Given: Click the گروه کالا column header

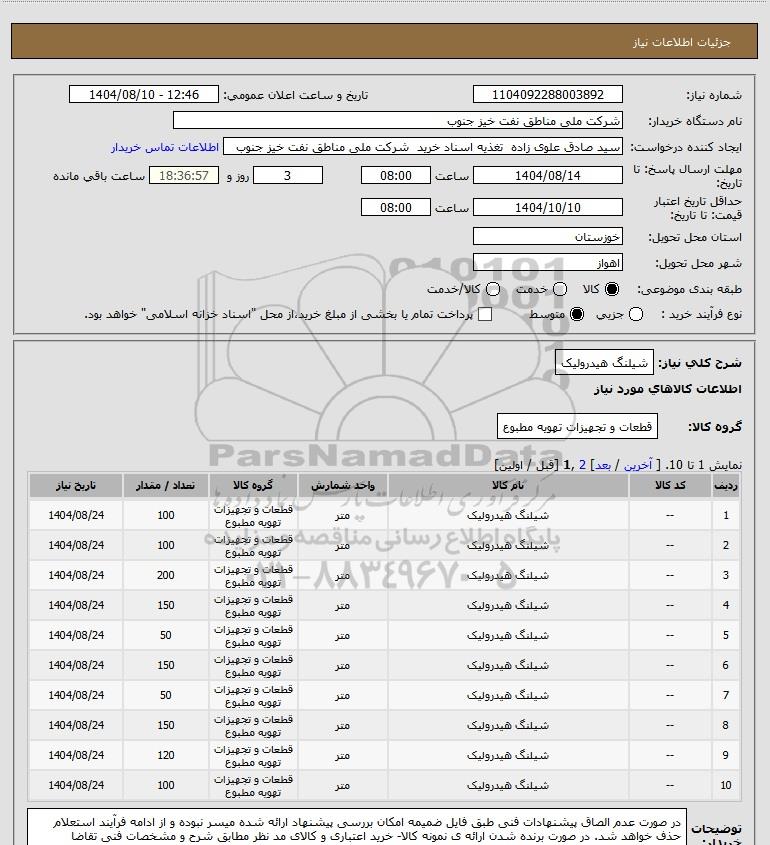Looking at the screenshot, I should [253, 486].
